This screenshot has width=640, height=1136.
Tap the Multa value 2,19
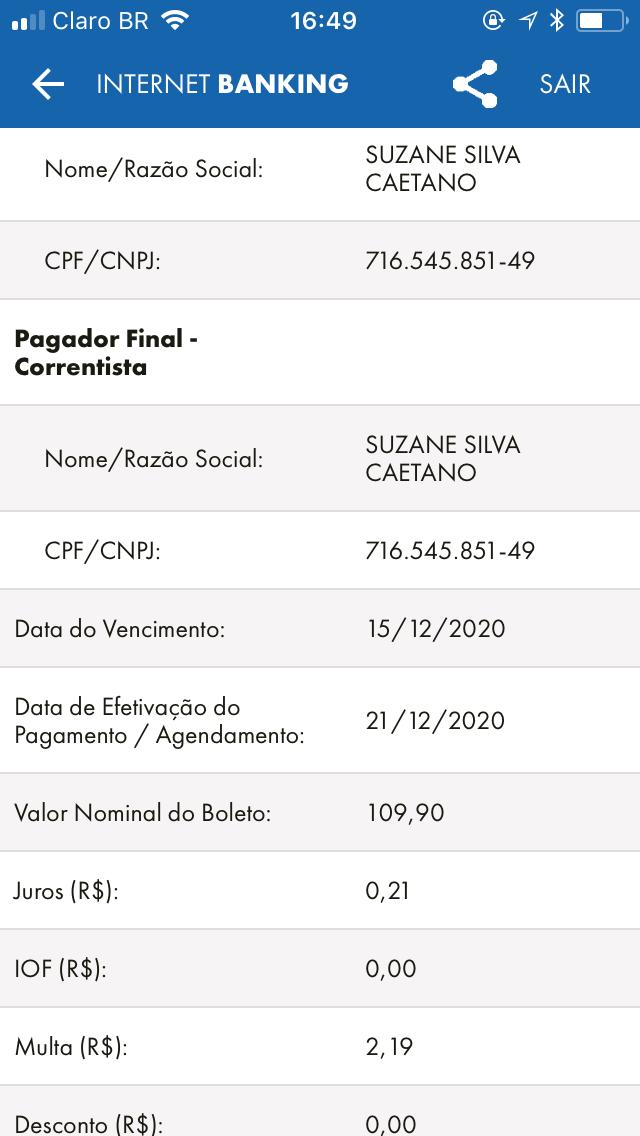click(x=388, y=1046)
